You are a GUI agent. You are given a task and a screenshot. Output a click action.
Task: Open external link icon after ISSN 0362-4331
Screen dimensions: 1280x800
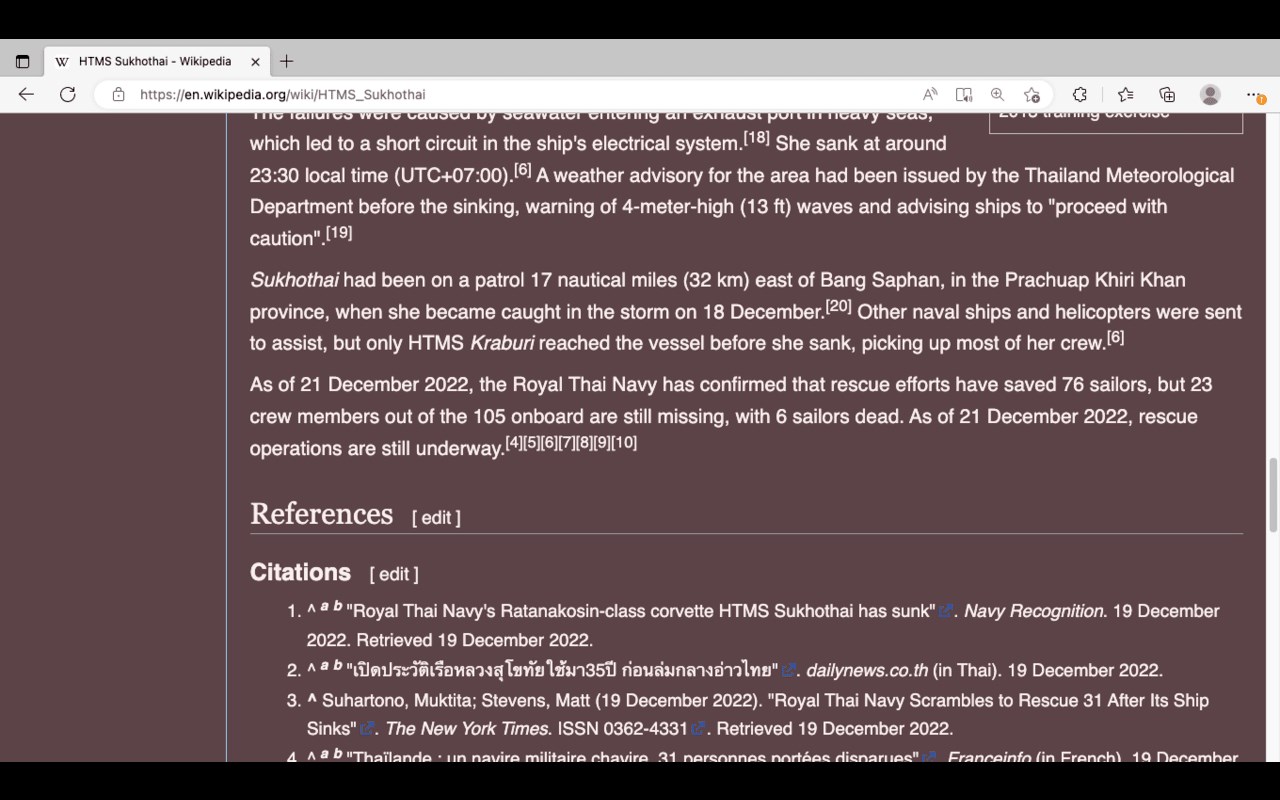(x=698, y=729)
